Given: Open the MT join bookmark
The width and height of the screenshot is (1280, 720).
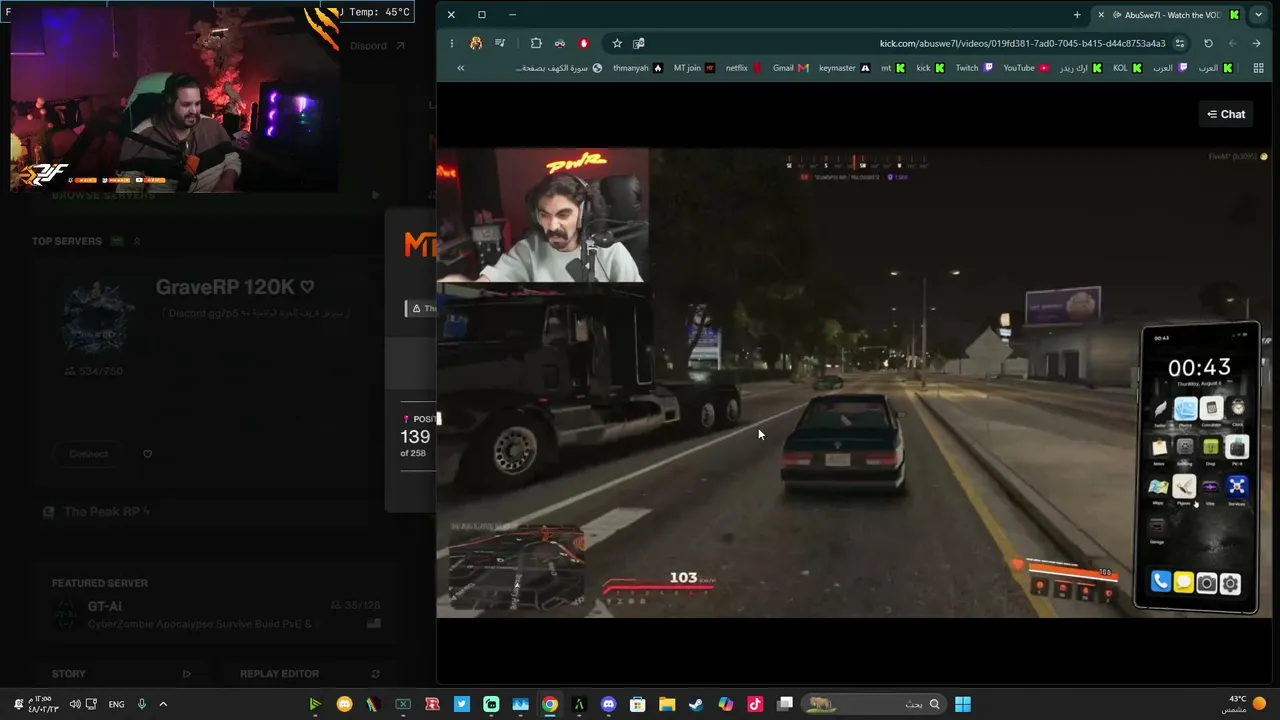Looking at the screenshot, I should [694, 68].
